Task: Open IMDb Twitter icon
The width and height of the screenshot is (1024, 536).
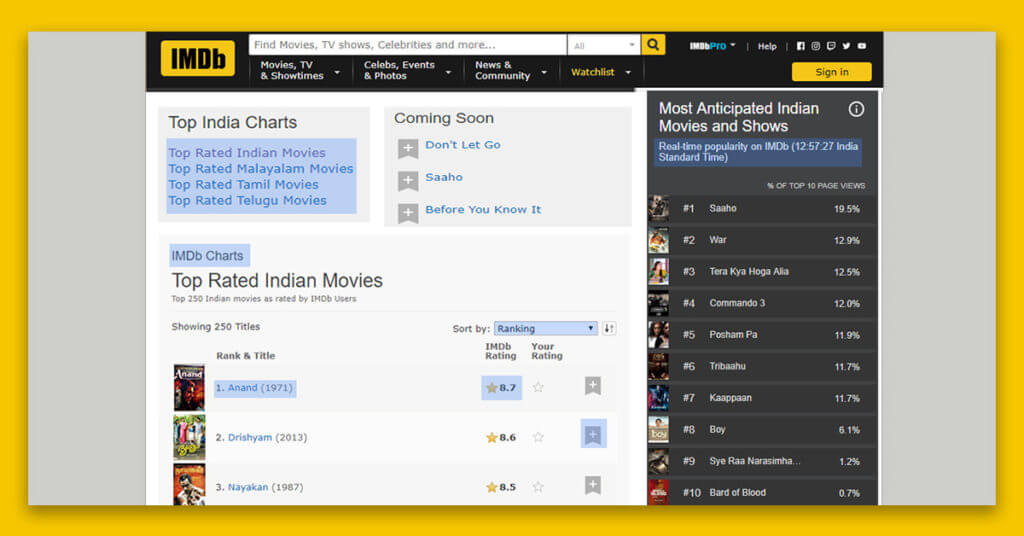Action: click(846, 46)
